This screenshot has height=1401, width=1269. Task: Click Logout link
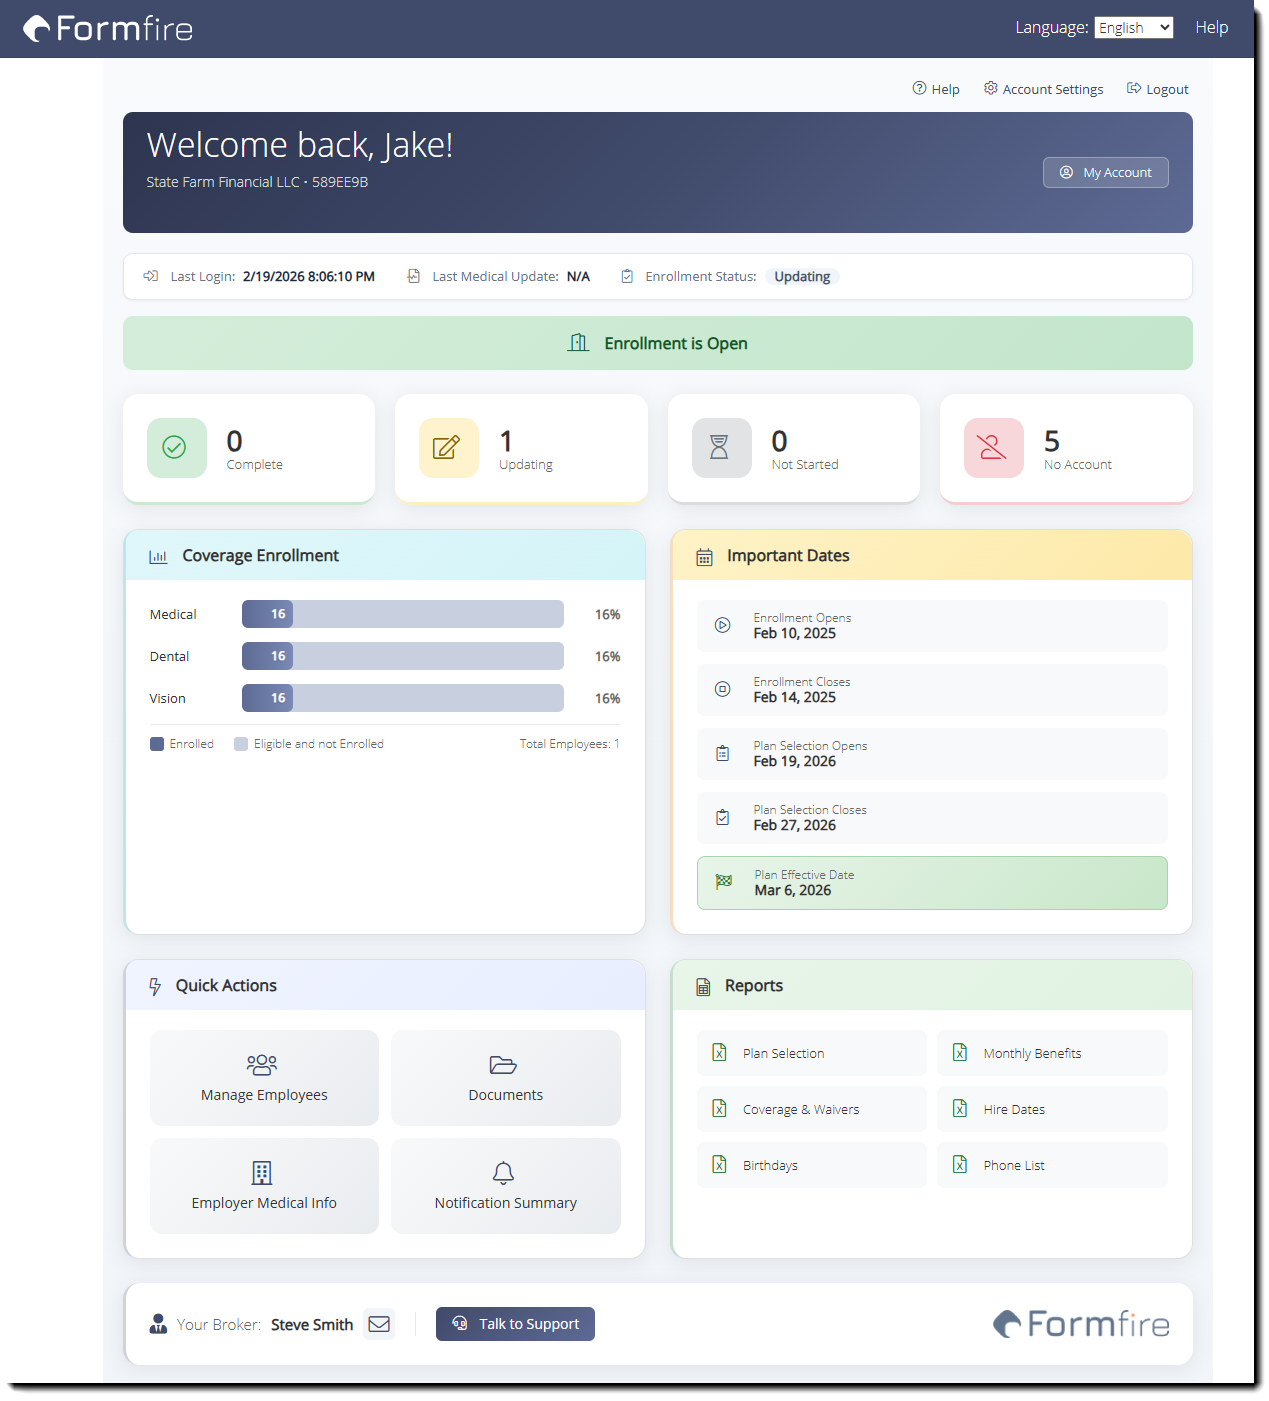(x=1157, y=89)
